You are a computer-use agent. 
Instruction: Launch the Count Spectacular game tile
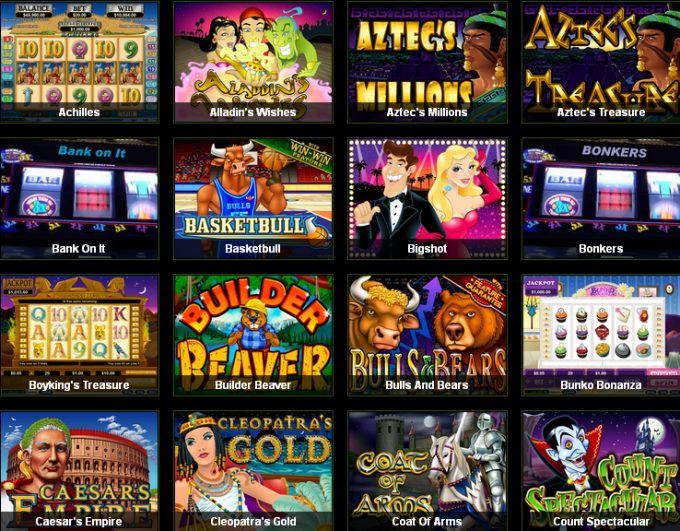coord(601,471)
